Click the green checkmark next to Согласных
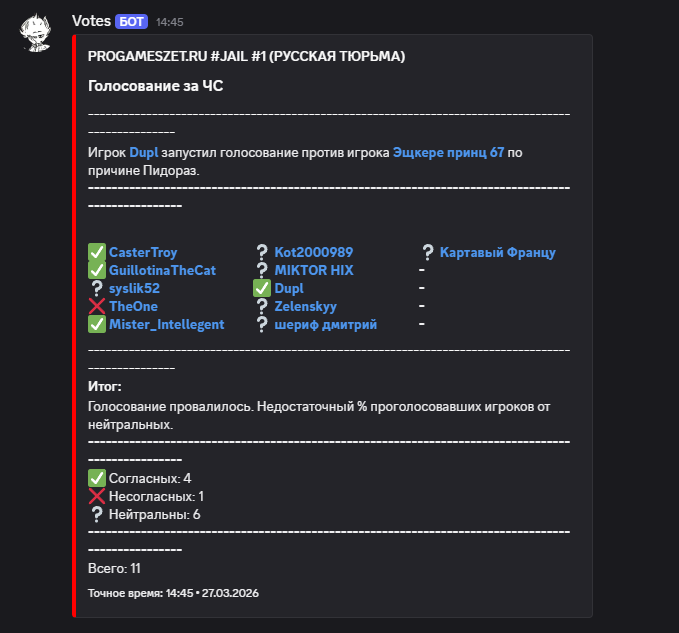Image resolution: width=679 pixels, height=633 pixels. pos(97,478)
